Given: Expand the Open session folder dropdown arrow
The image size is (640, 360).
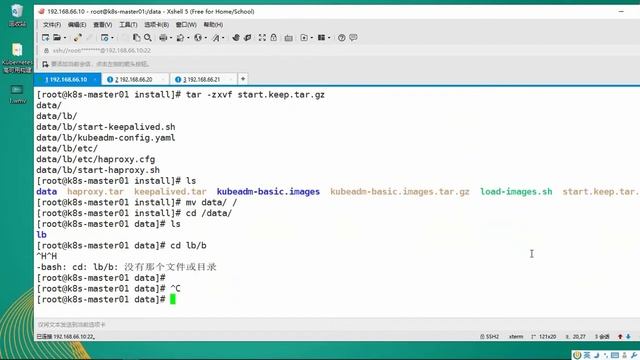Looking at the screenshot, I should click(65, 38).
